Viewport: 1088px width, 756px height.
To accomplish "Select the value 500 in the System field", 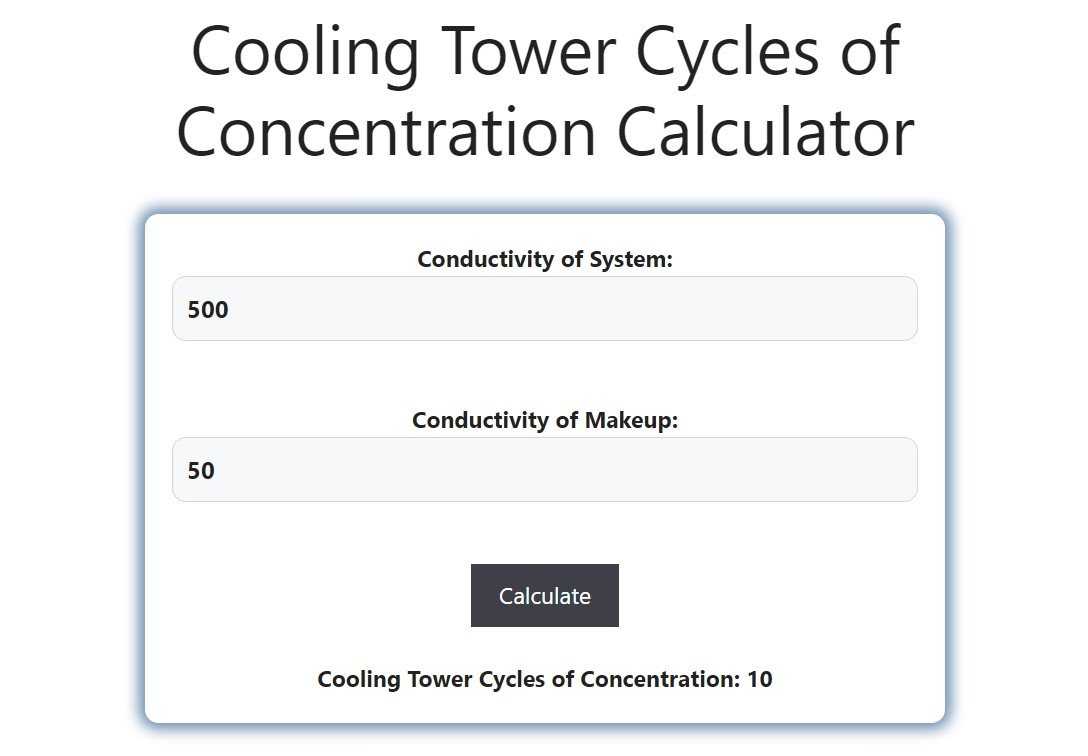I will pyautogui.click(x=207, y=309).
